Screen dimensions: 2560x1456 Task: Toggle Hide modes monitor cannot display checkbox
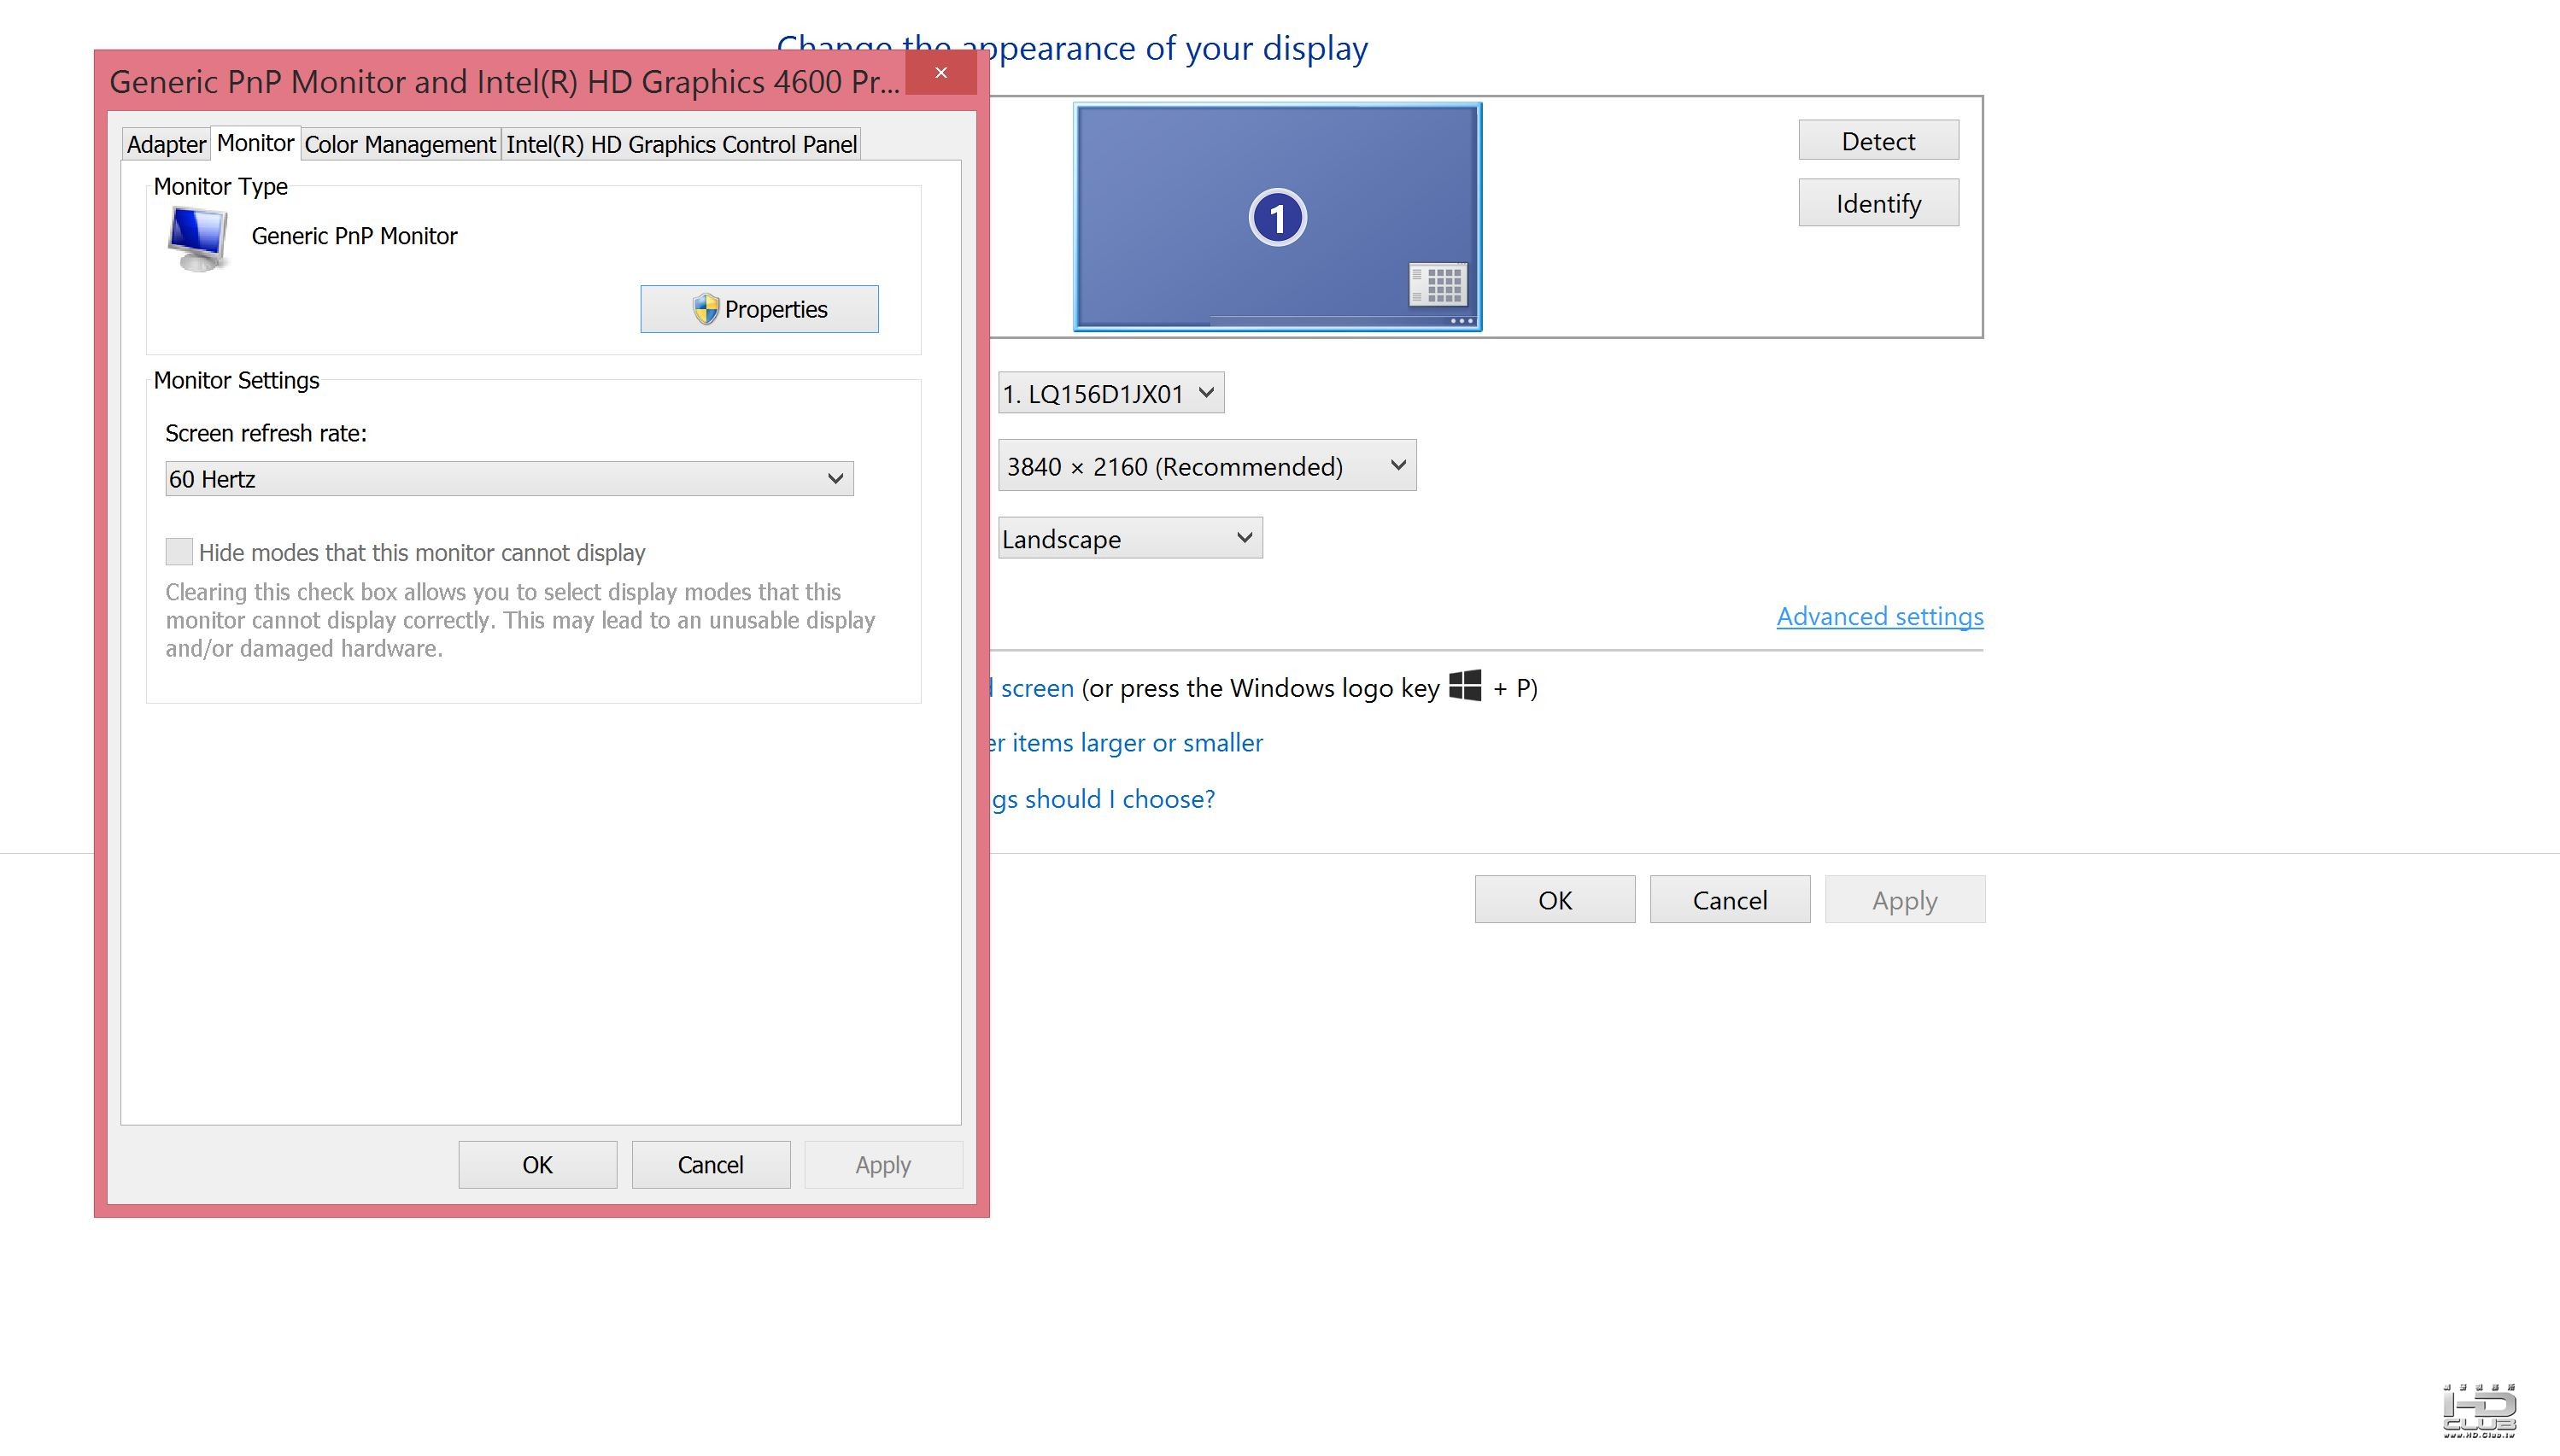(179, 552)
